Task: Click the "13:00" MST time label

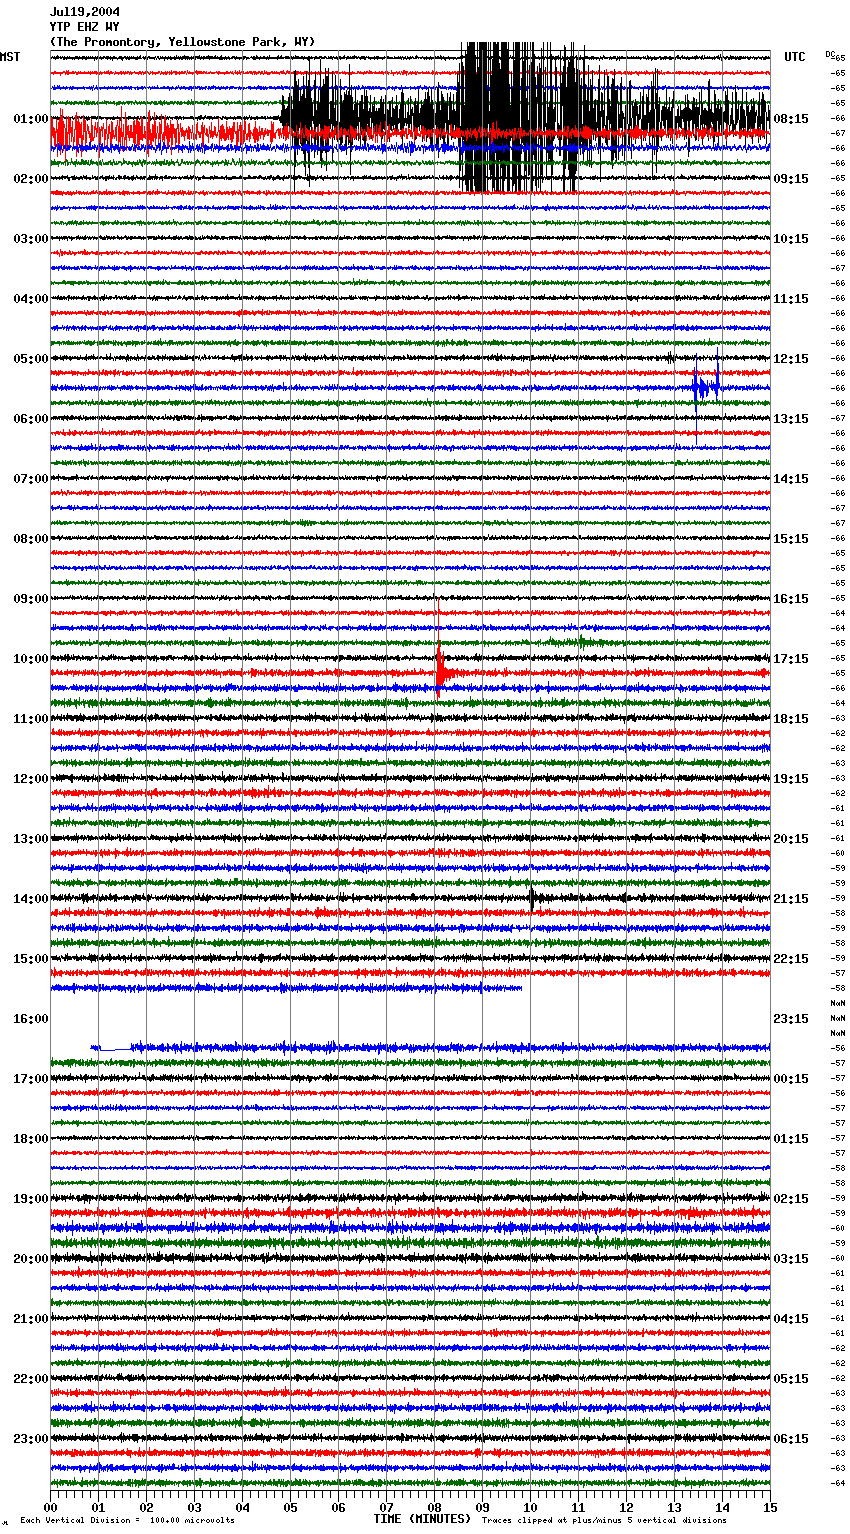Action: (x=31, y=838)
